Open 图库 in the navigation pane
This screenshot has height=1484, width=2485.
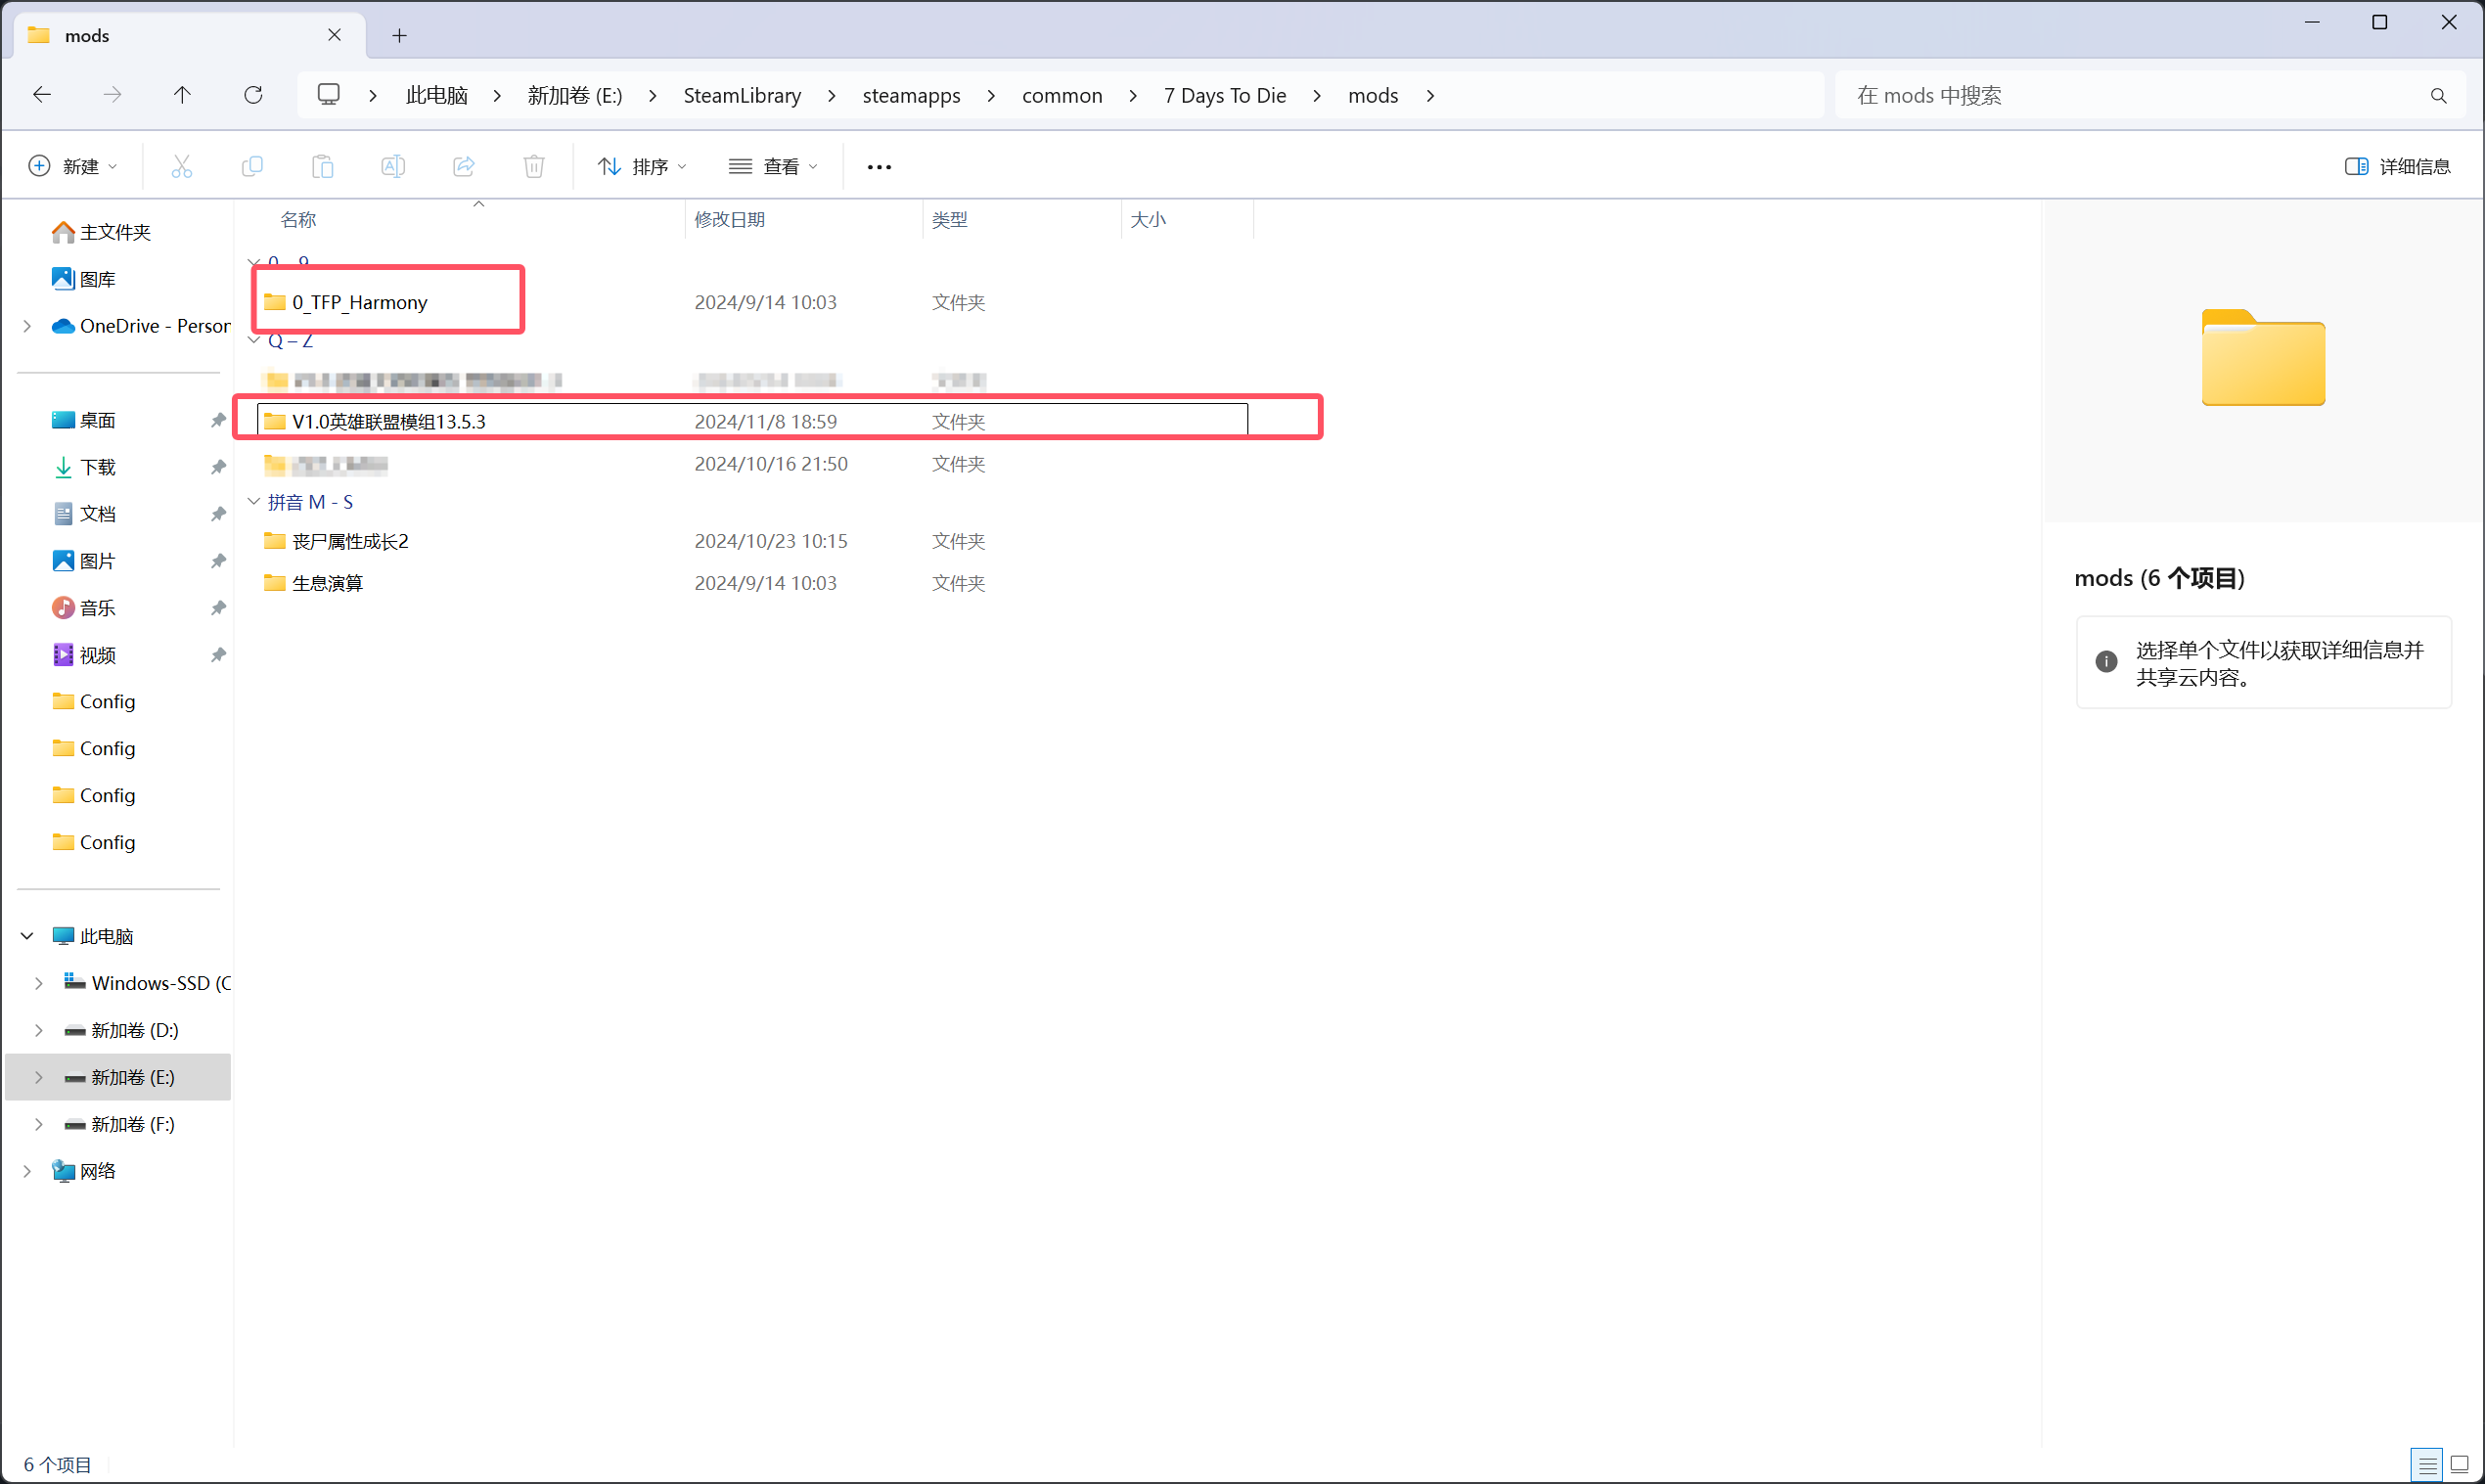point(83,279)
